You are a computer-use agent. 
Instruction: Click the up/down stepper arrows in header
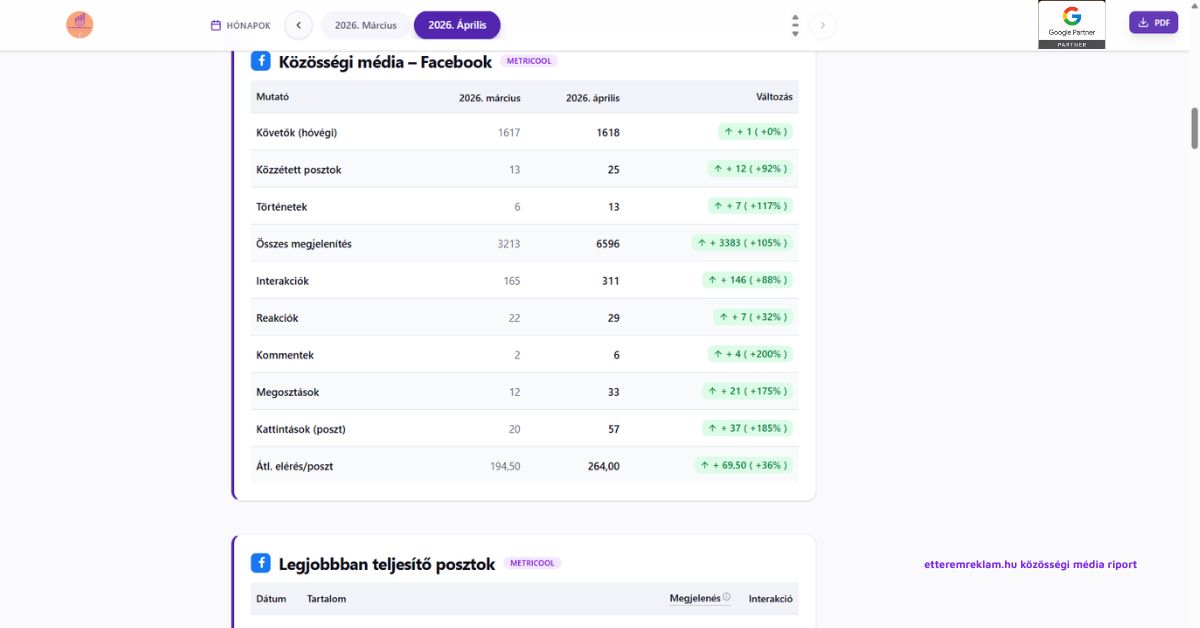coord(795,25)
